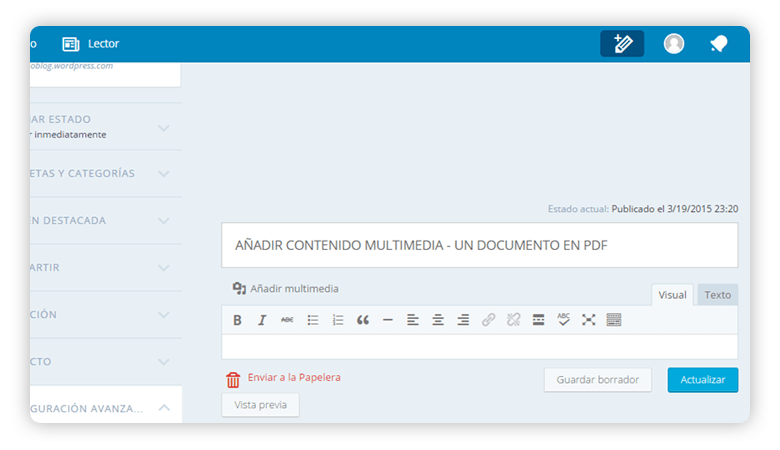
Task: Insert Read More tag
Action: pyautogui.click(x=538, y=320)
